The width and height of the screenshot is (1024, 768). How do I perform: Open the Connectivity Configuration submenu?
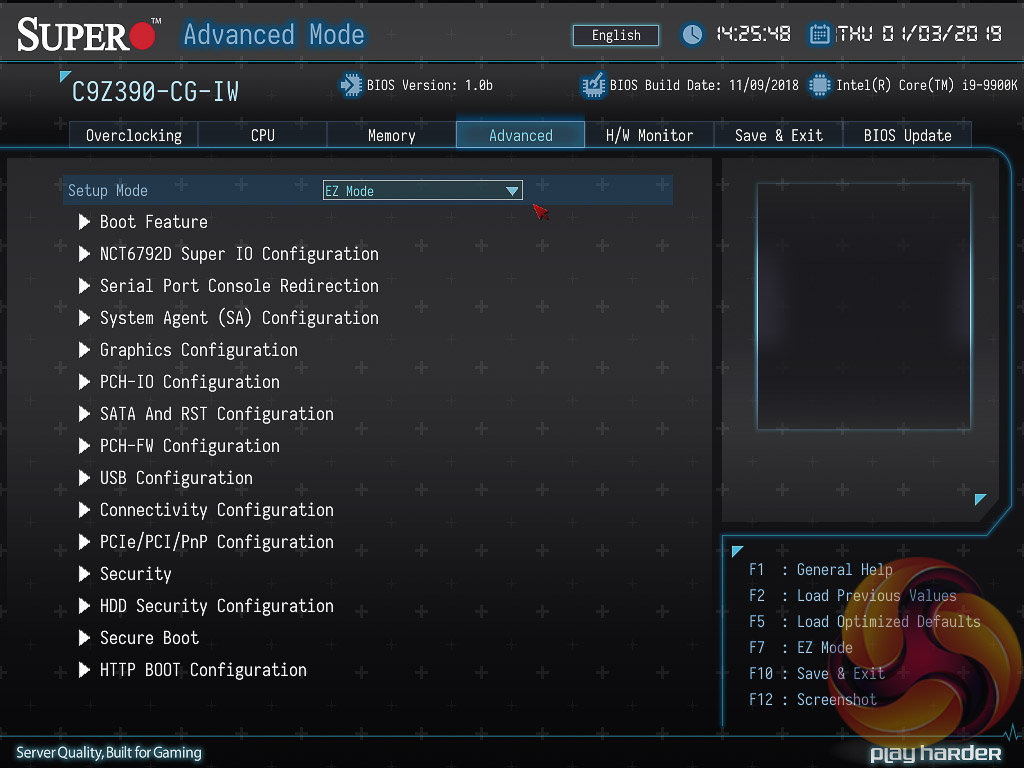(x=216, y=510)
